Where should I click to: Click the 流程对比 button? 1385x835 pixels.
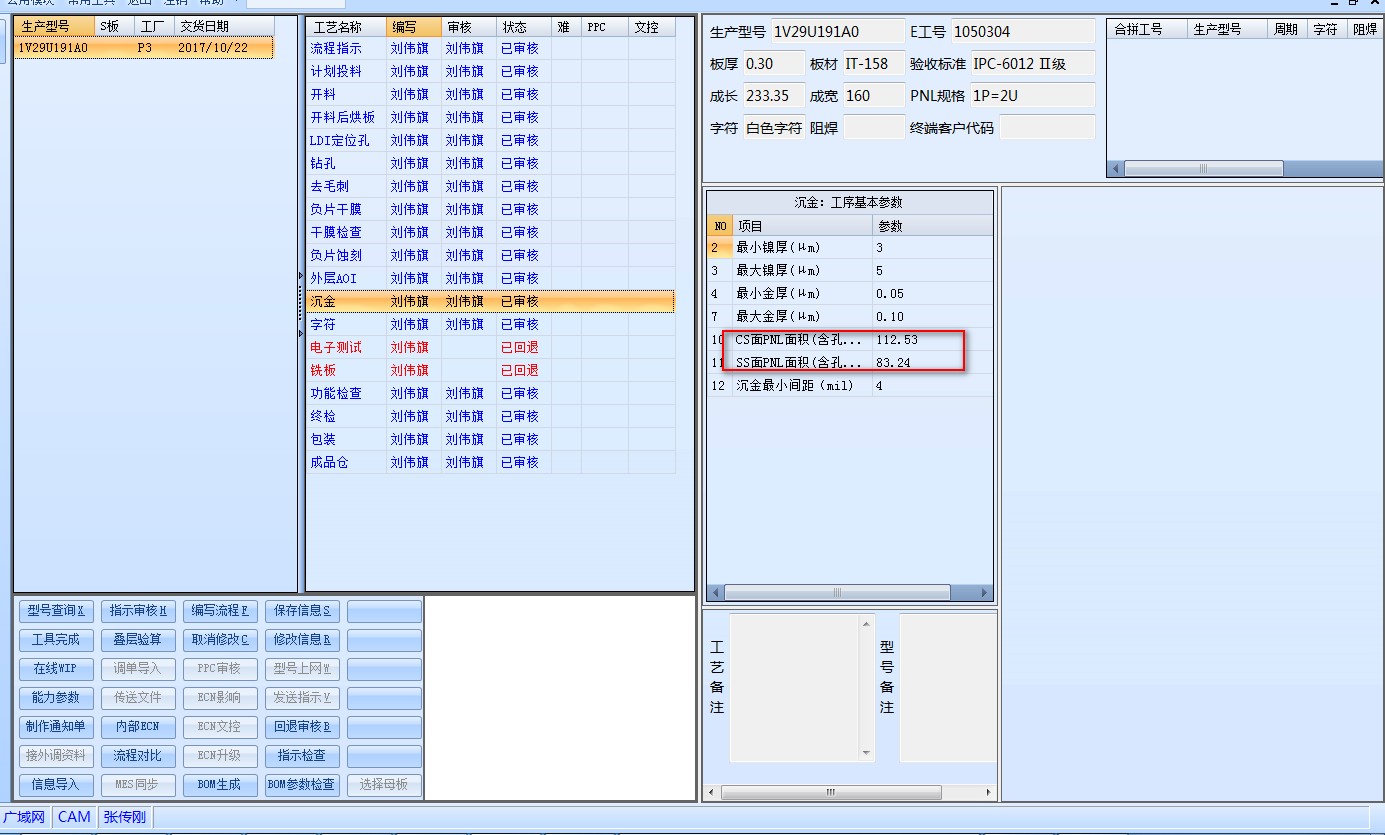[138, 756]
